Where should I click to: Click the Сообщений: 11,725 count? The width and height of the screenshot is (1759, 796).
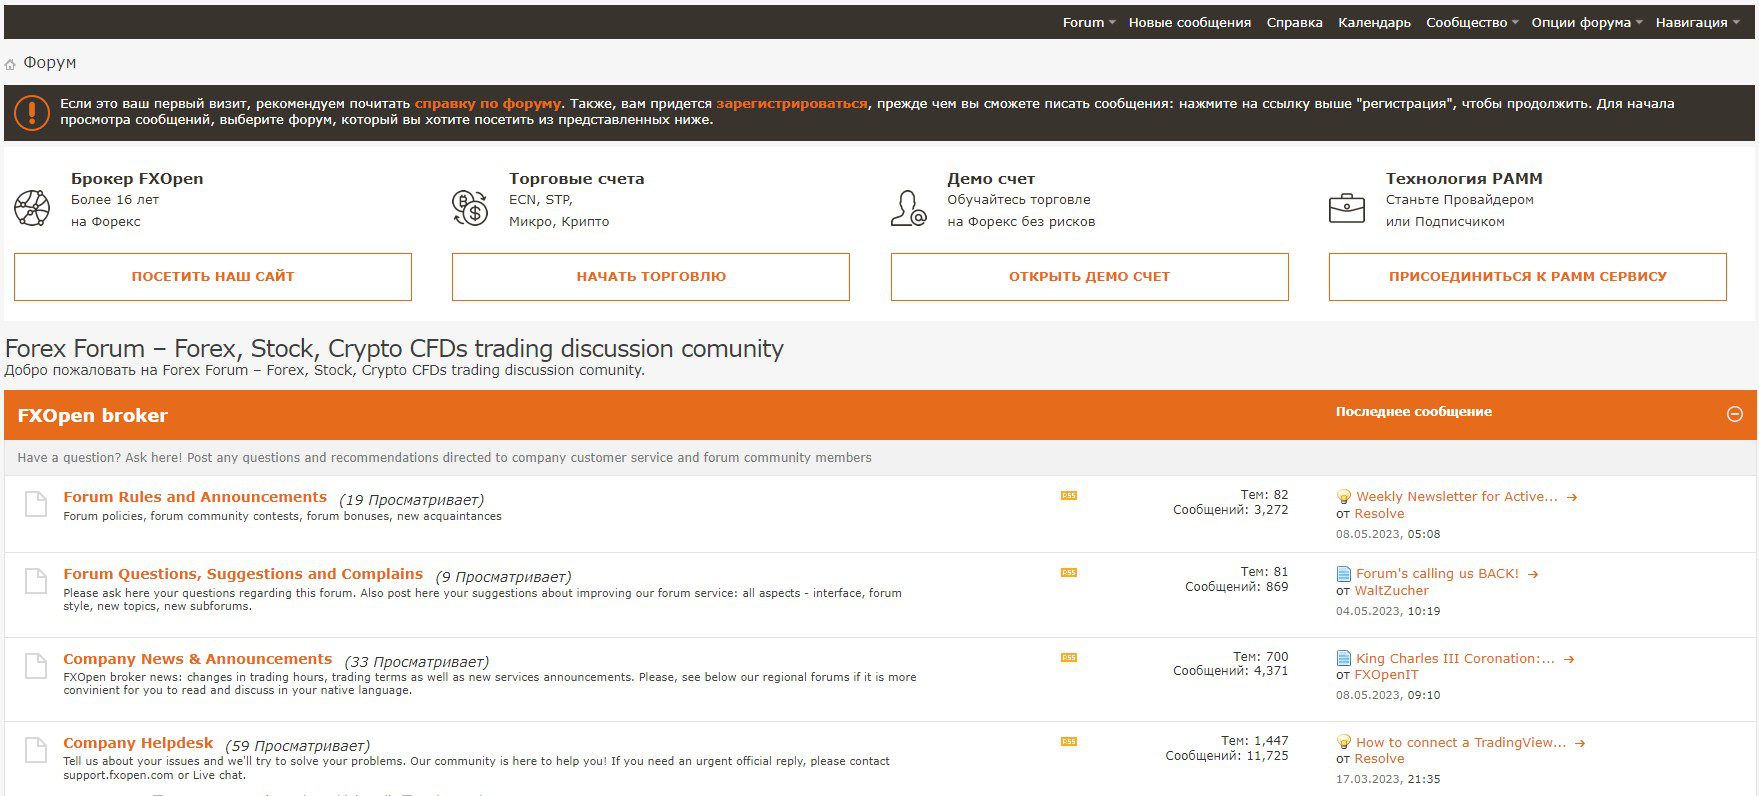(x=1227, y=756)
